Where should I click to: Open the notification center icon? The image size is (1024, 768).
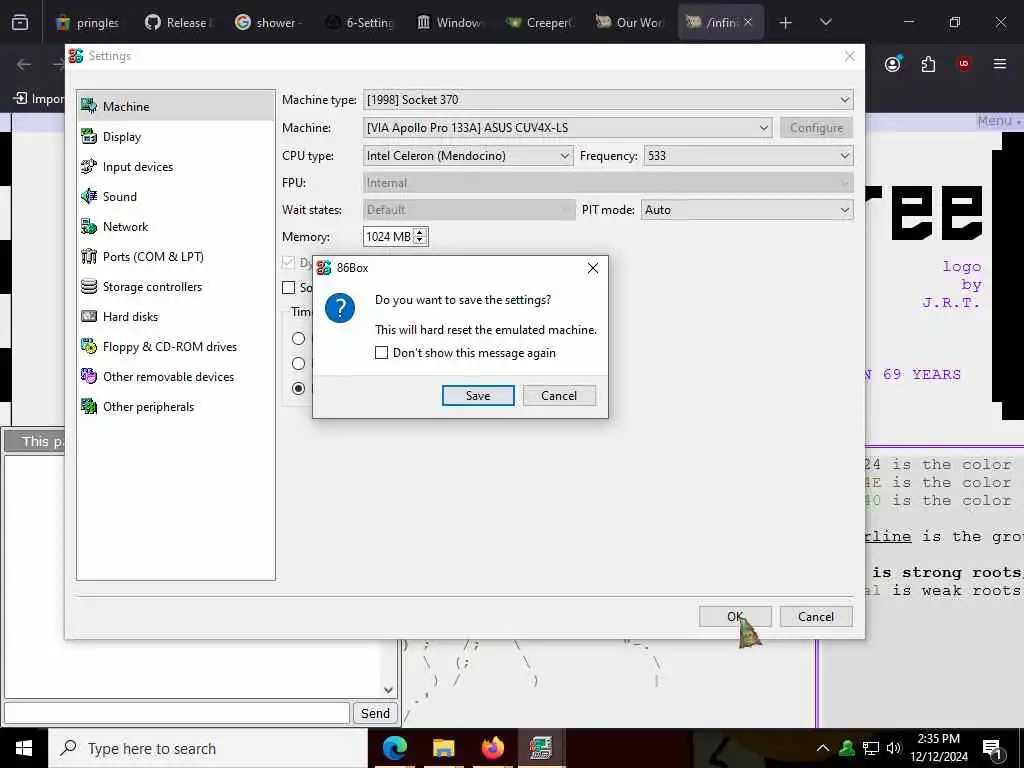click(x=992, y=750)
